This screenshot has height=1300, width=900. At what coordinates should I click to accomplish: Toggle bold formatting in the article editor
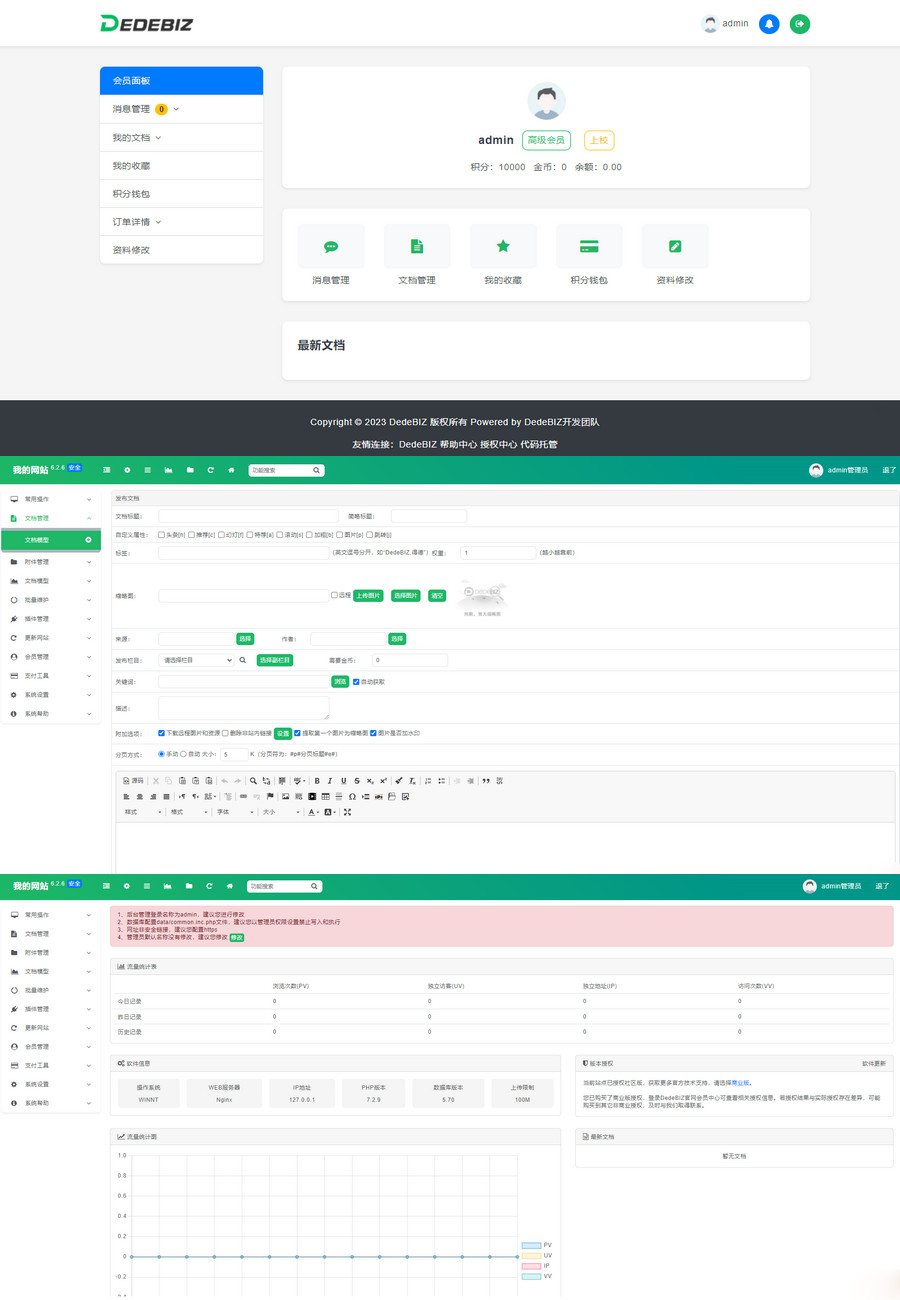316,779
